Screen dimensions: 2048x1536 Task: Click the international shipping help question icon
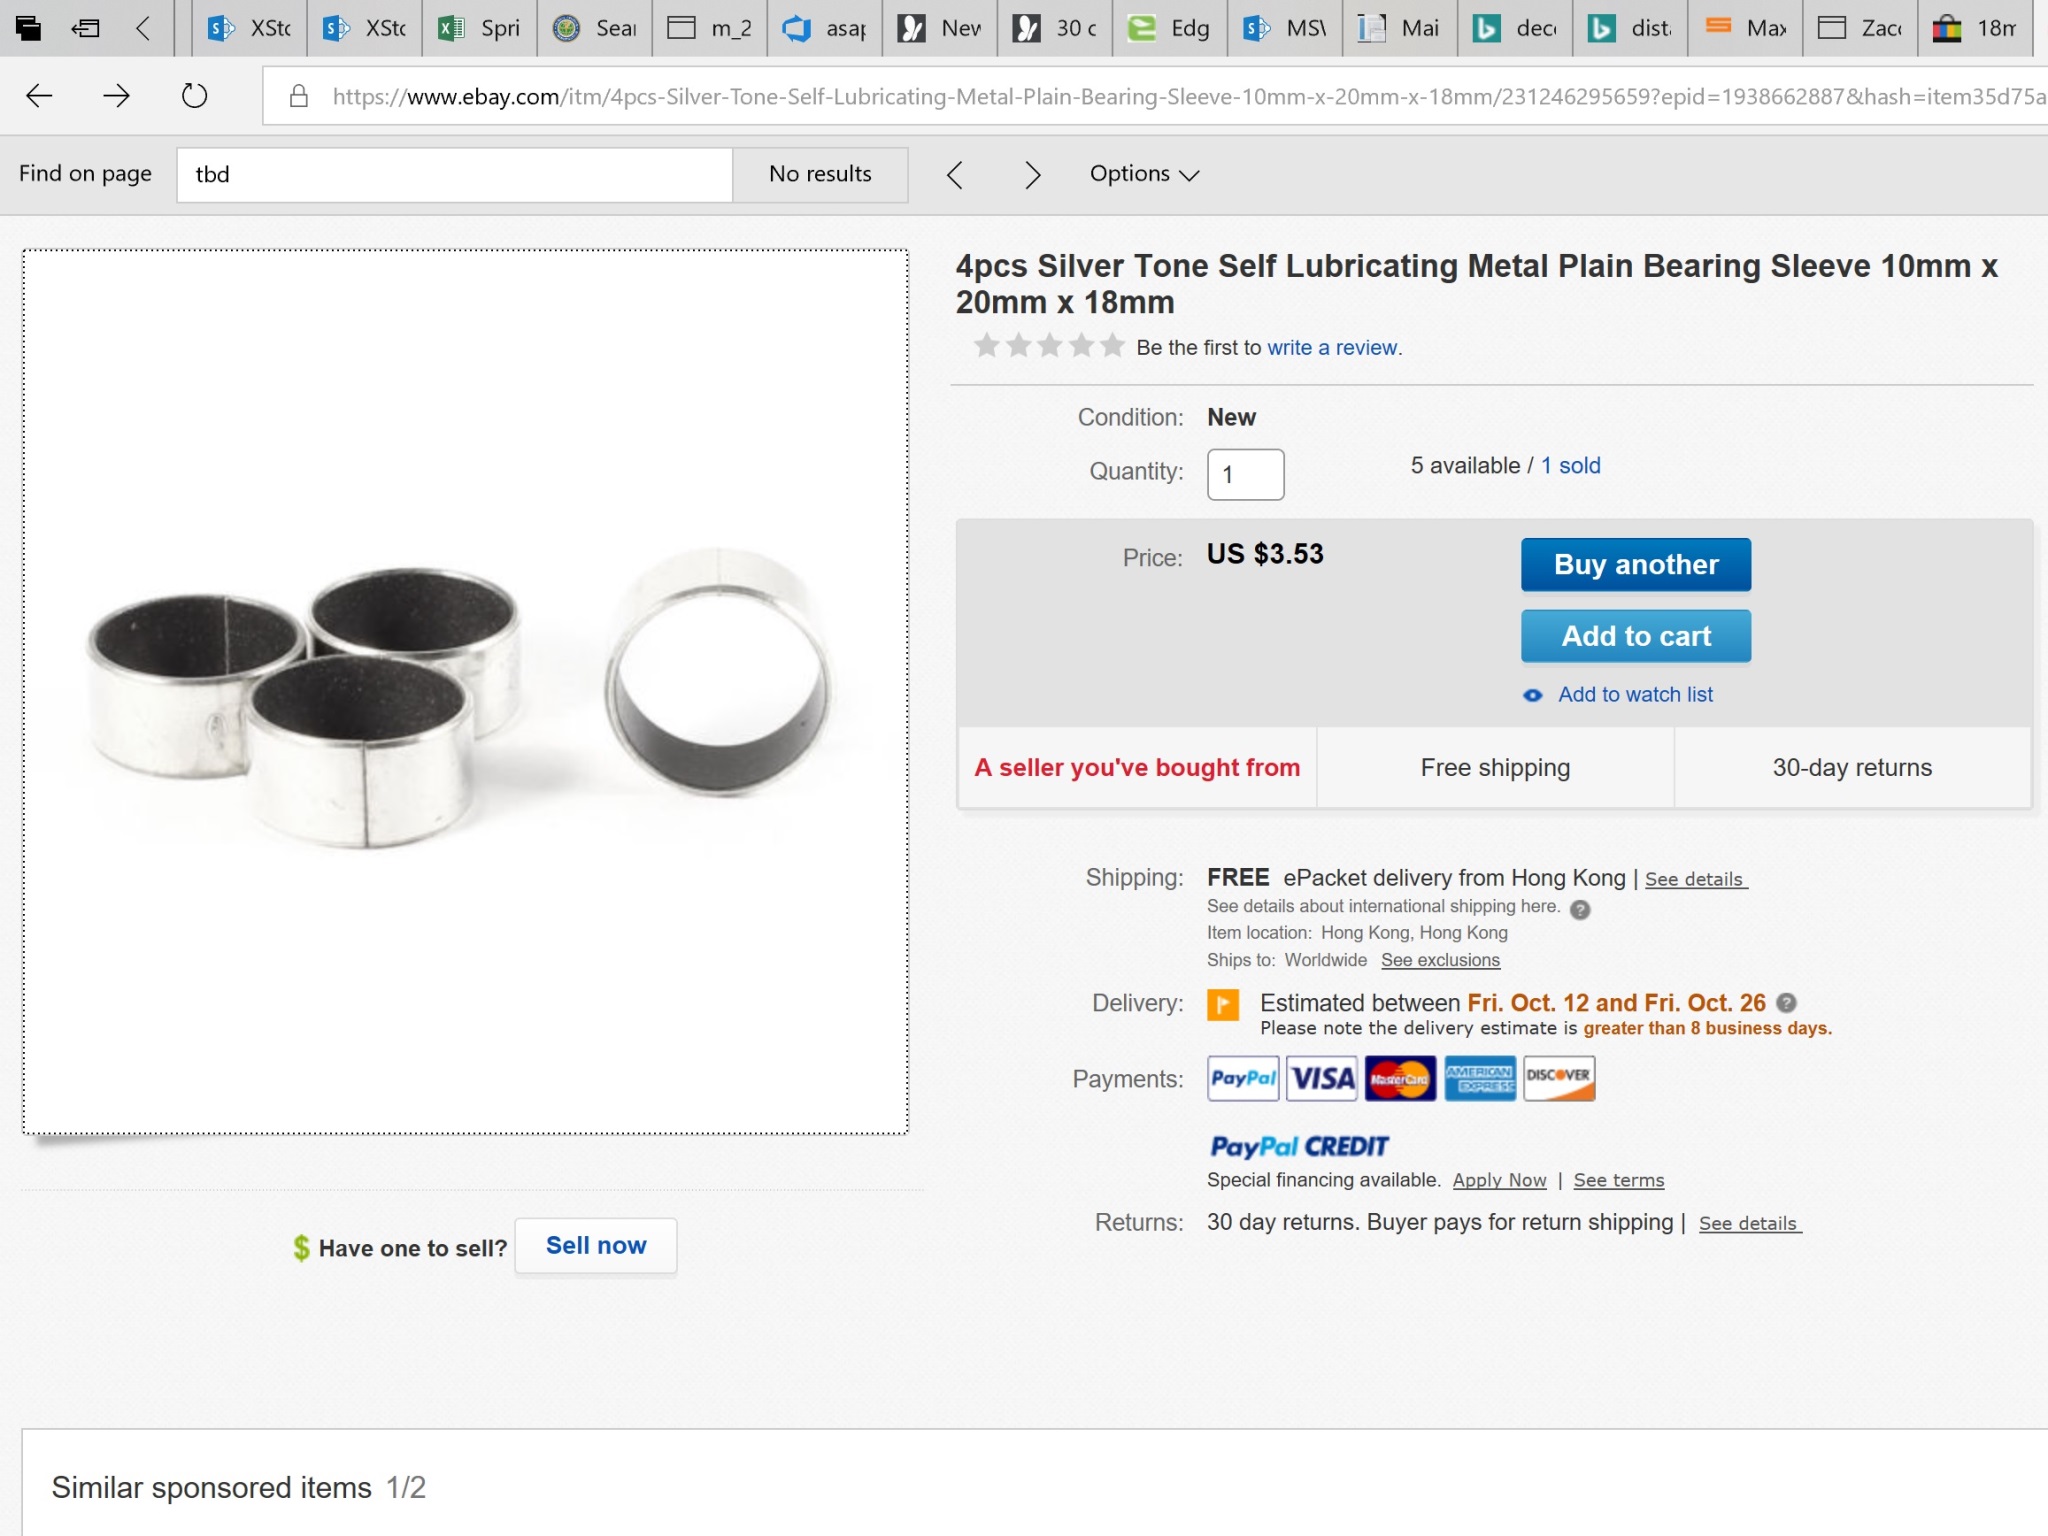pyautogui.click(x=1580, y=909)
